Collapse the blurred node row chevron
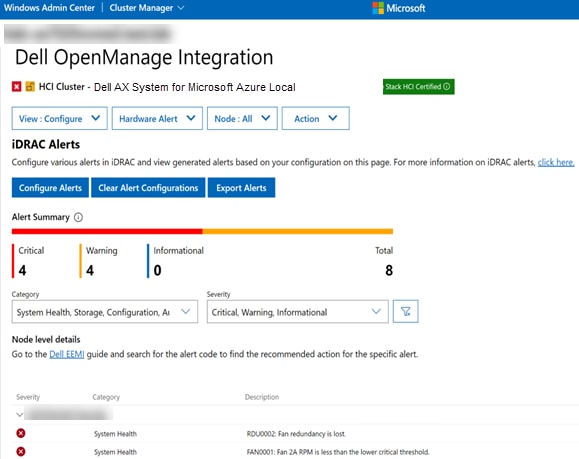 coord(20,415)
